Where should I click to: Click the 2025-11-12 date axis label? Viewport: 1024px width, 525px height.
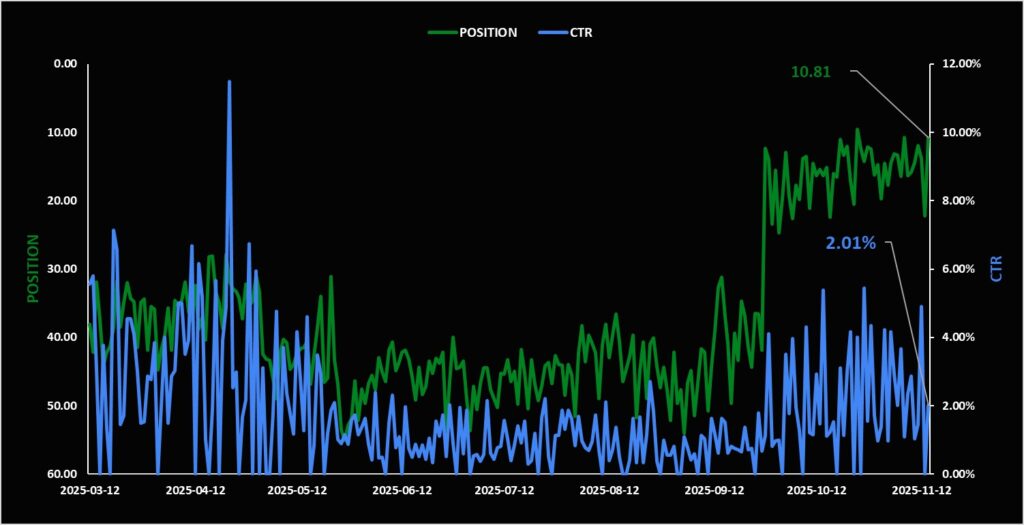tap(922, 491)
